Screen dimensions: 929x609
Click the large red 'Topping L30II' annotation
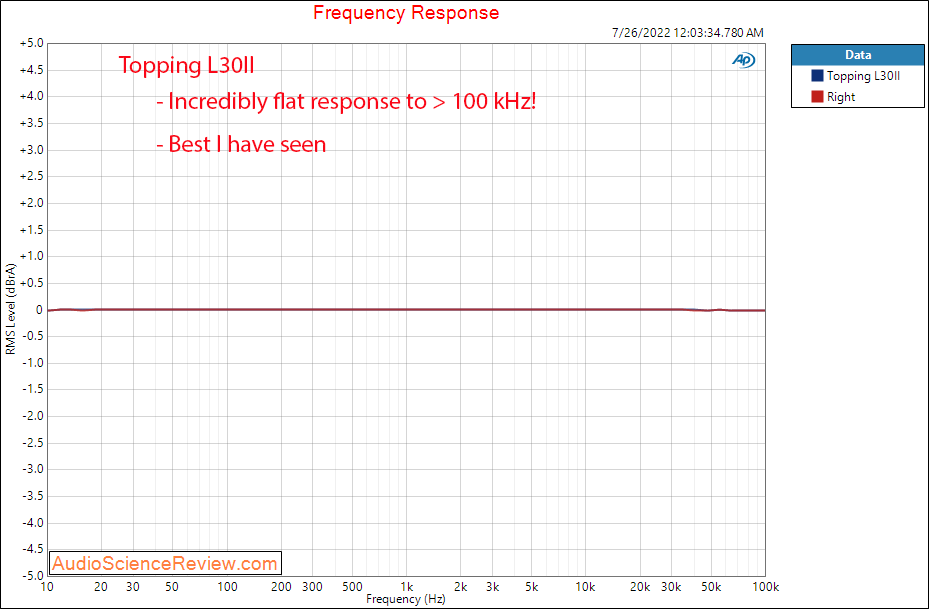pos(187,65)
